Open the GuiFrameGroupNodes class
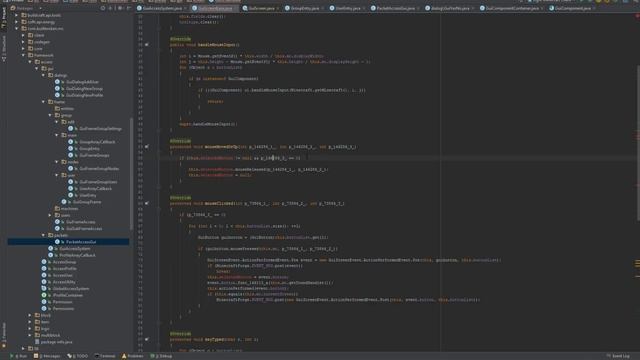 (x=99, y=169)
